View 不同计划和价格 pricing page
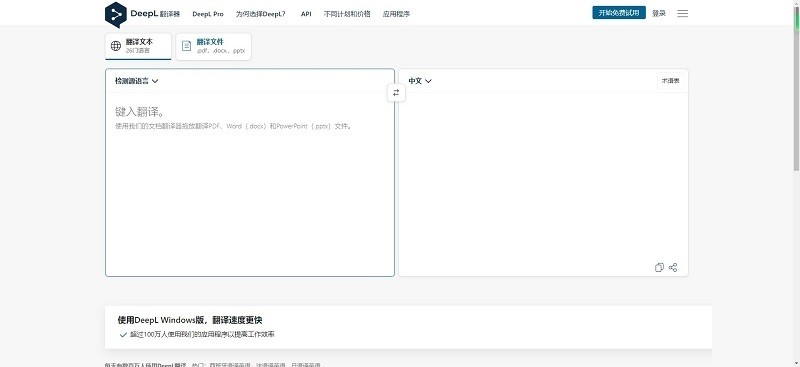Image resolution: width=800 pixels, height=367 pixels. [347, 14]
